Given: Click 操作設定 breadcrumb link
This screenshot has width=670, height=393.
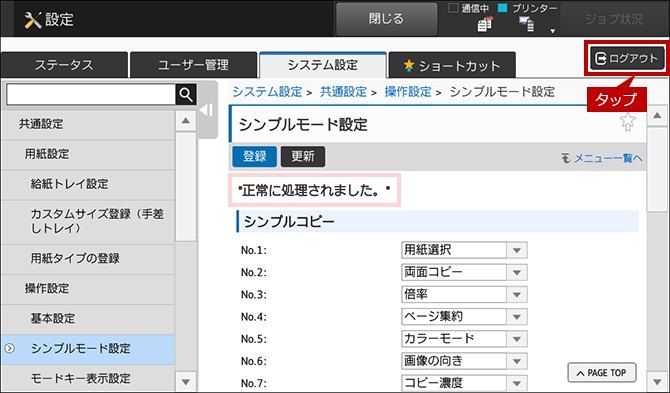Looking at the screenshot, I should [x=408, y=92].
